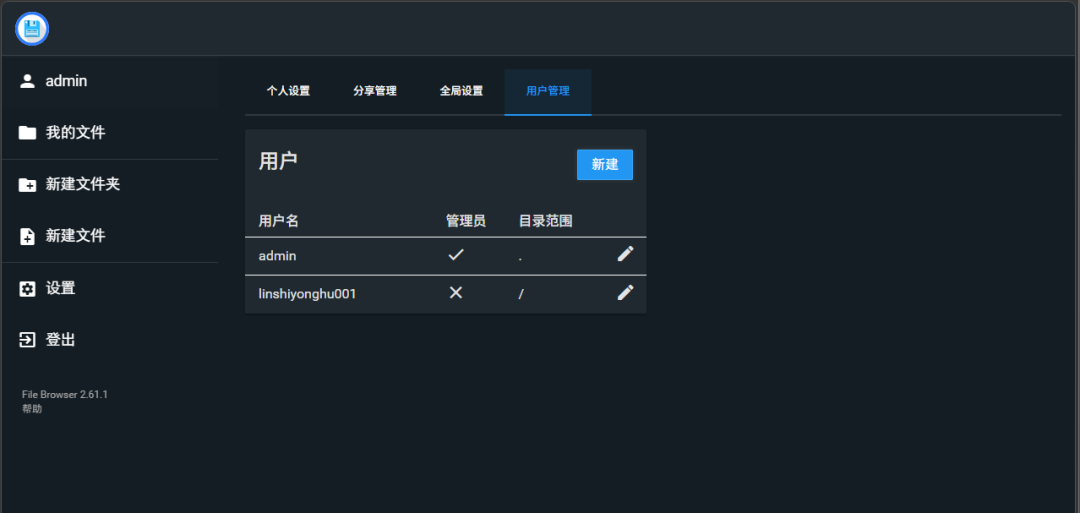Click the File Browser floppy disk logo
This screenshot has height=513, width=1080.
pos(32,29)
